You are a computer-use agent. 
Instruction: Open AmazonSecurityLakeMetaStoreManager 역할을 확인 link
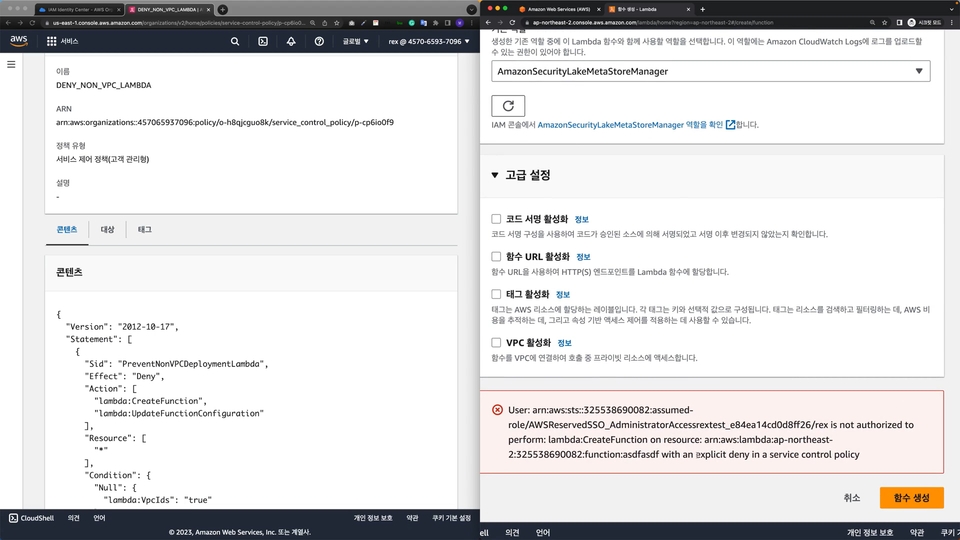pyautogui.click(x=630, y=124)
